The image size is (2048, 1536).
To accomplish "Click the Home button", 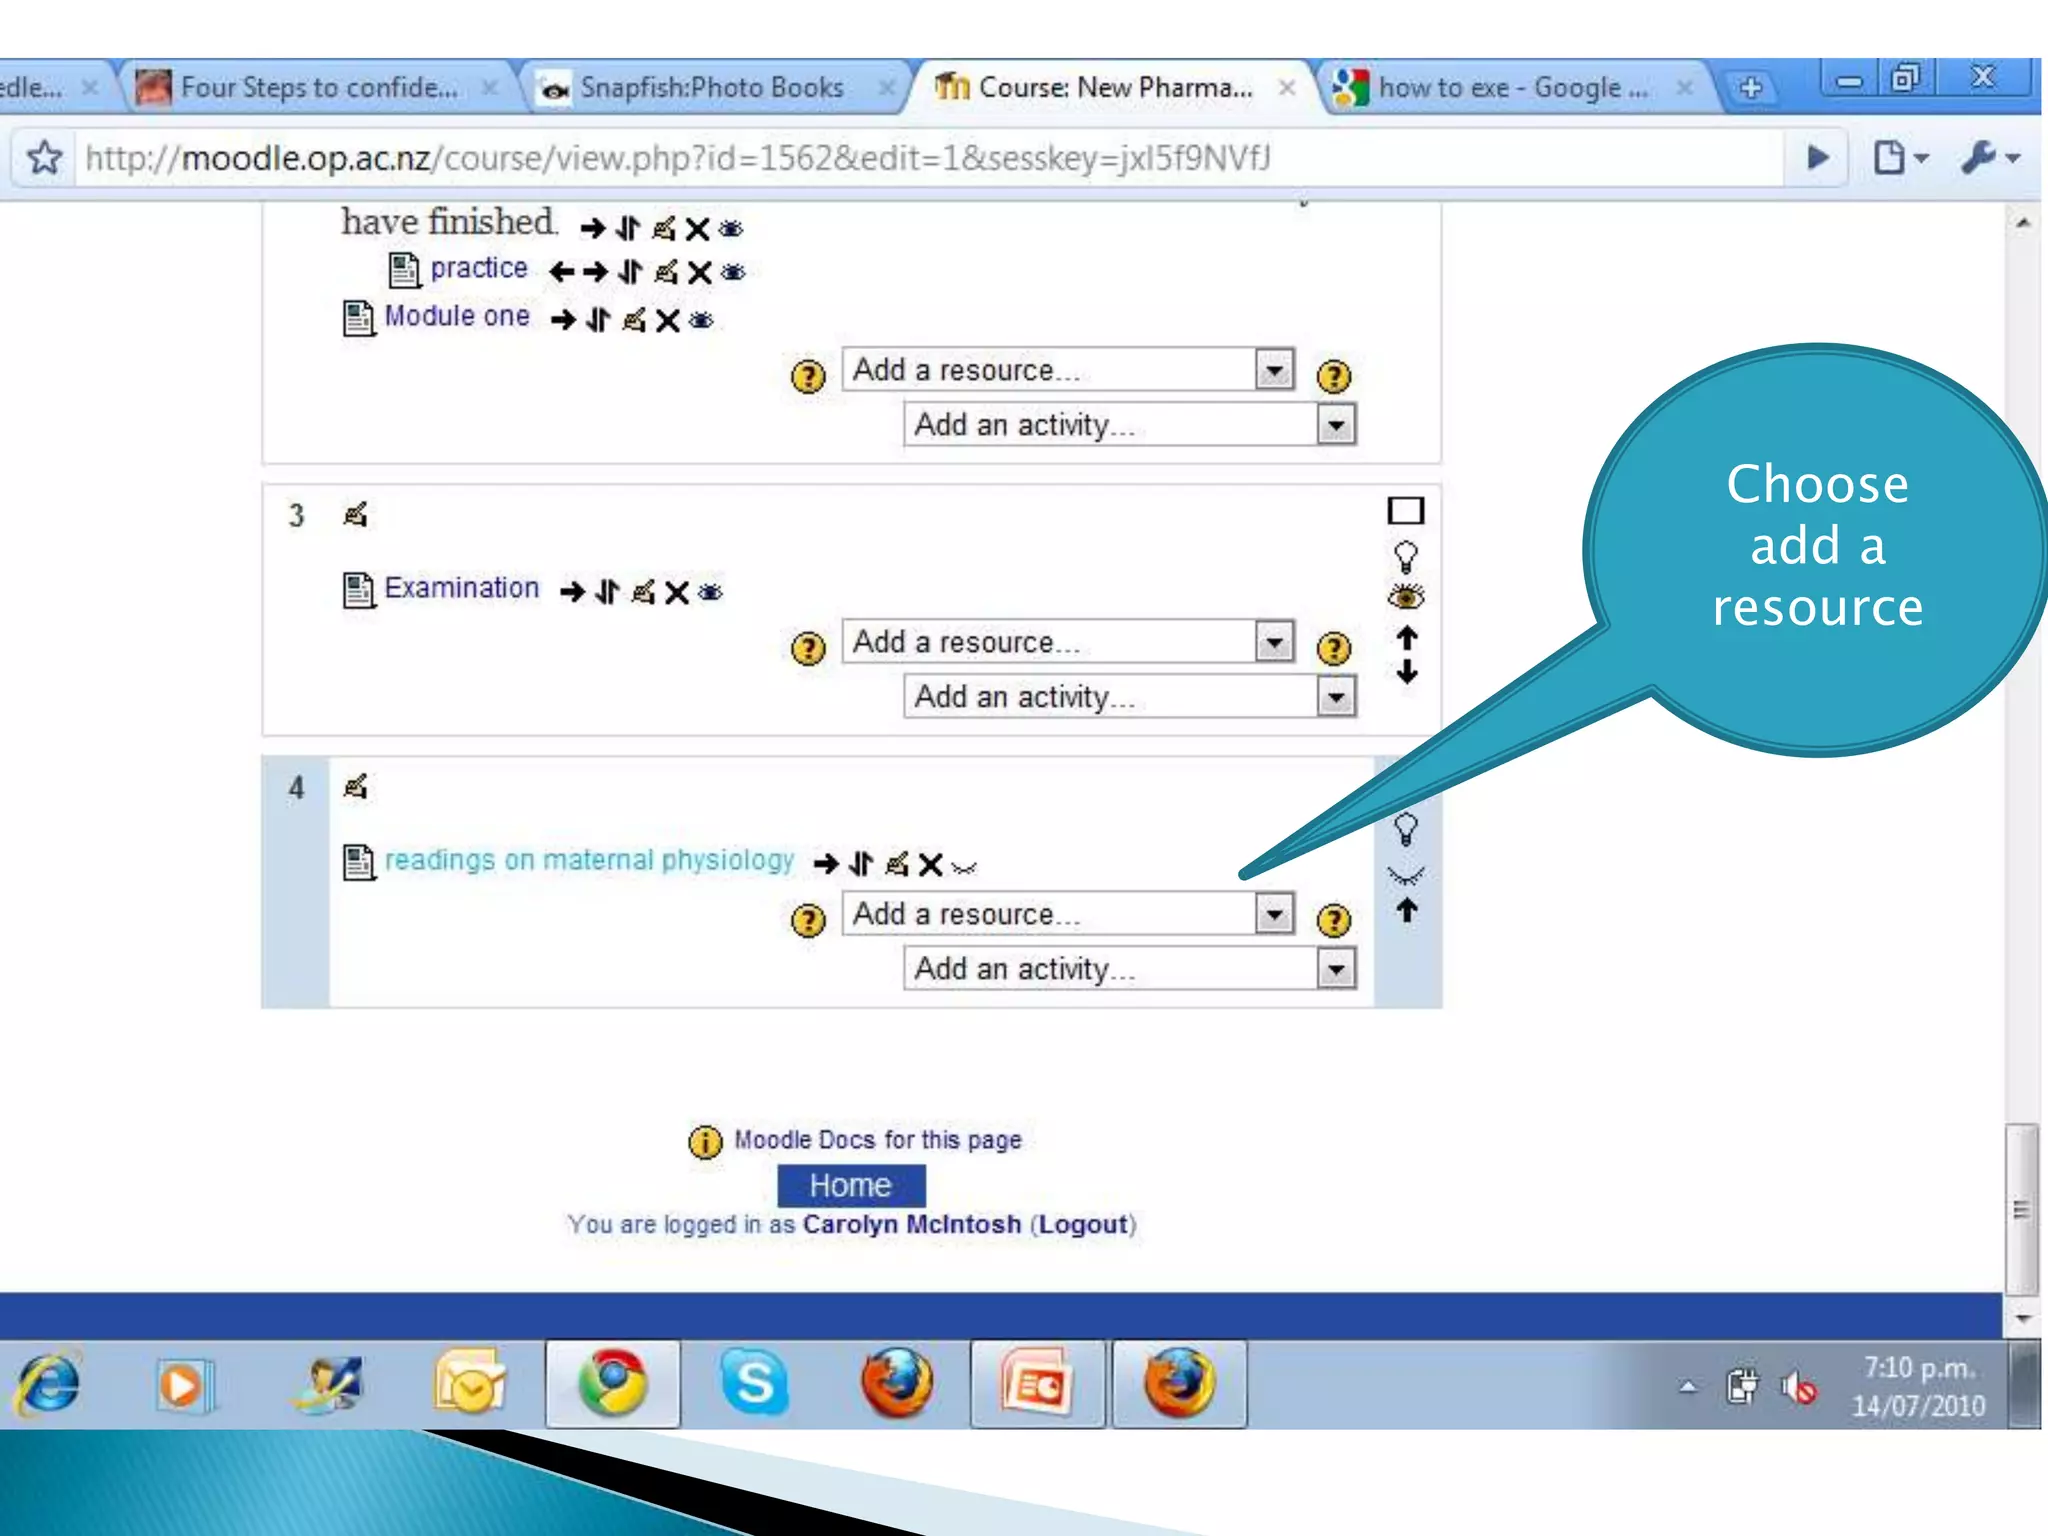I will coord(851,1186).
